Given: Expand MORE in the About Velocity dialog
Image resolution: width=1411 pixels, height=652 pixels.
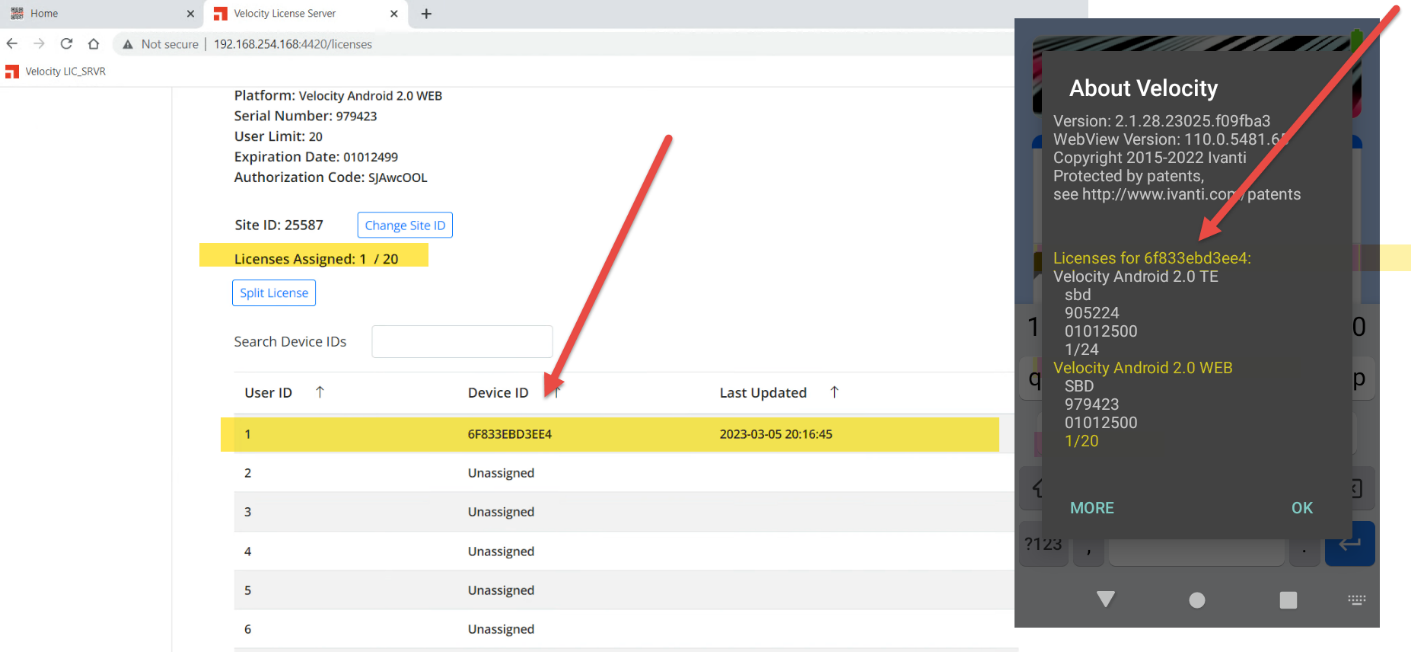Looking at the screenshot, I should pyautogui.click(x=1092, y=508).
